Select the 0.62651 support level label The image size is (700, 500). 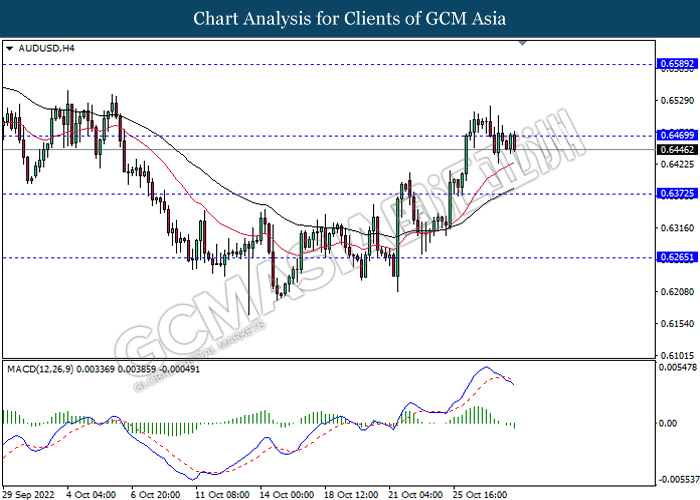point(677,257)
